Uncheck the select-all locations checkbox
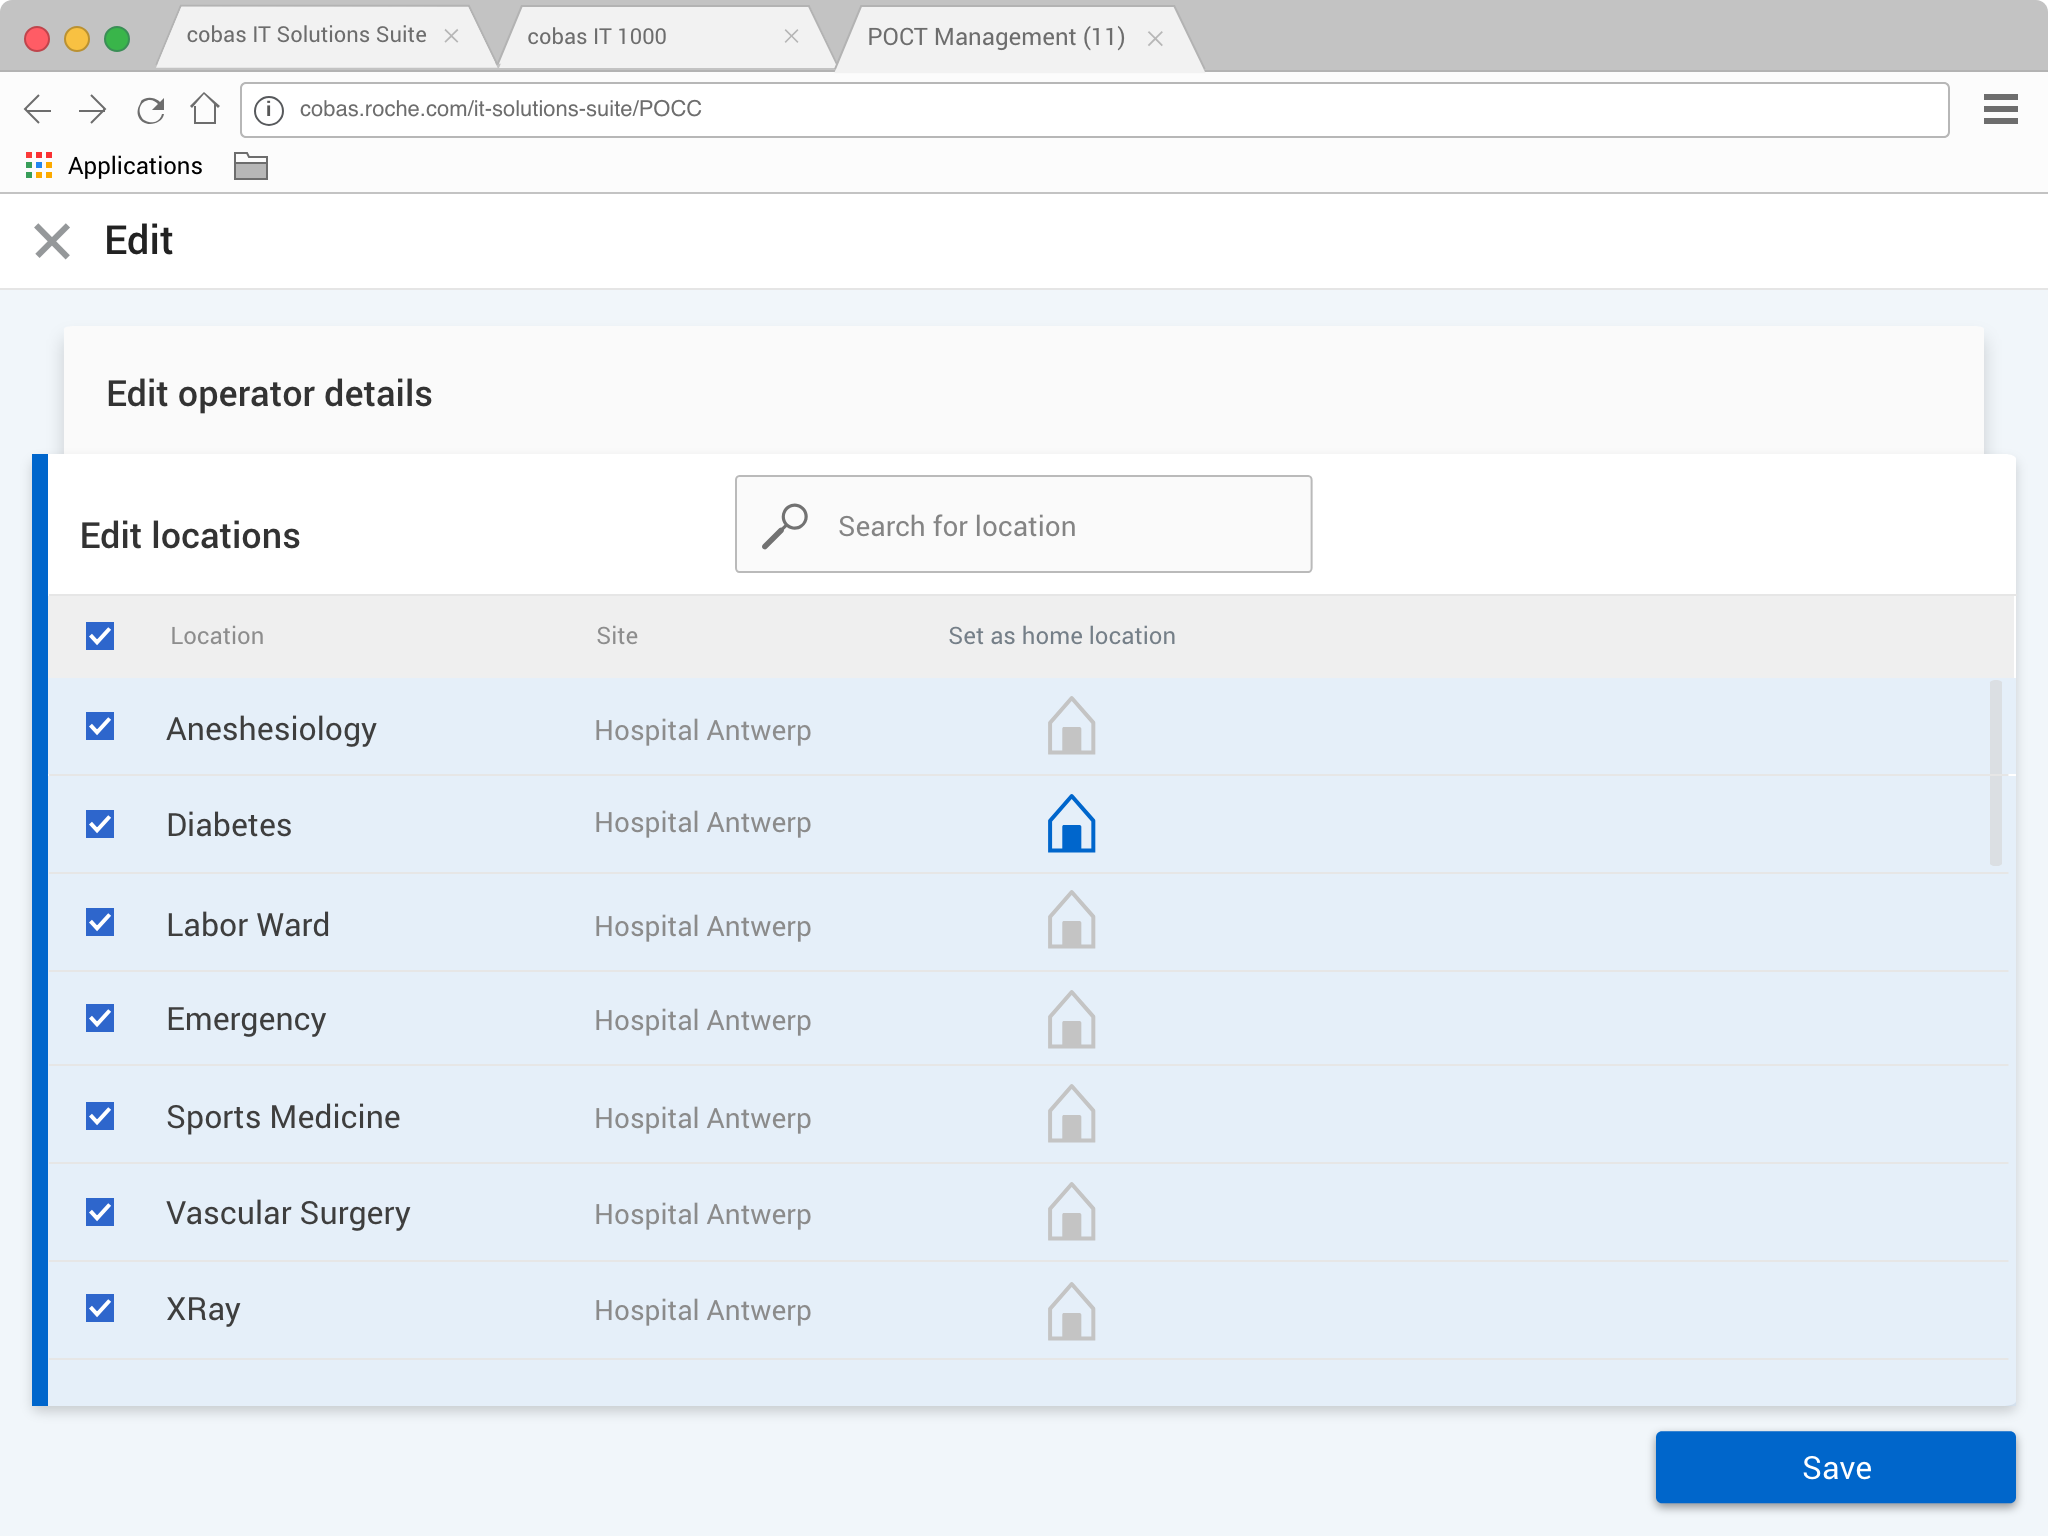Image resolution: width=2048 pixels, height=1536 pixels. 100,636
